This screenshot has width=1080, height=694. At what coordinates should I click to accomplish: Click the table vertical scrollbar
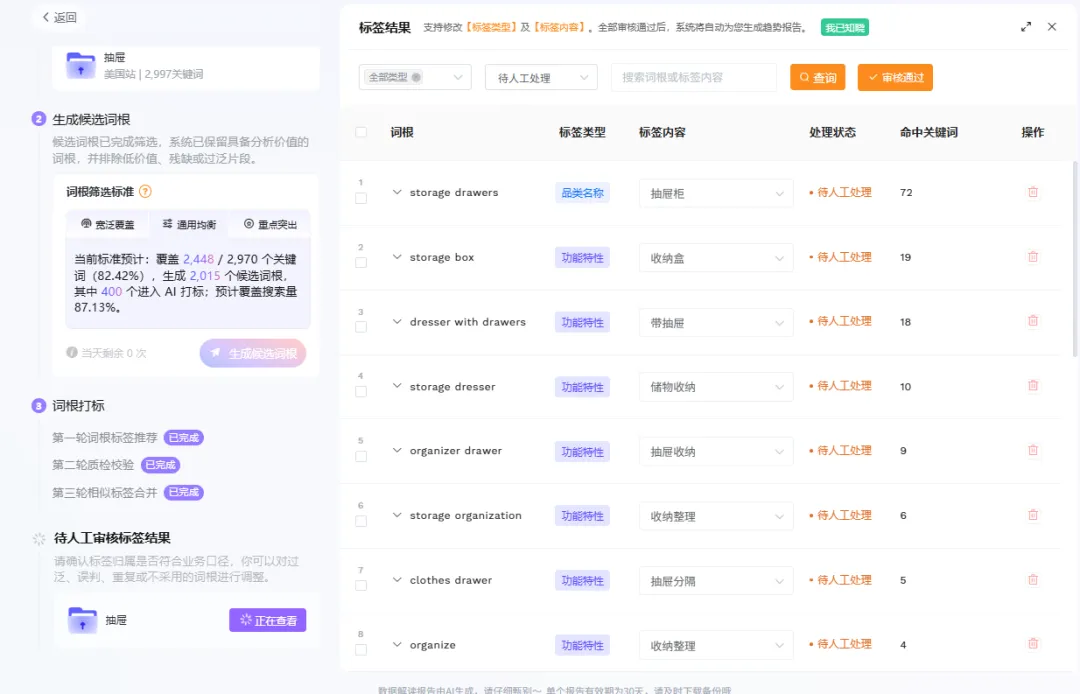click(x=1075, y=260)
